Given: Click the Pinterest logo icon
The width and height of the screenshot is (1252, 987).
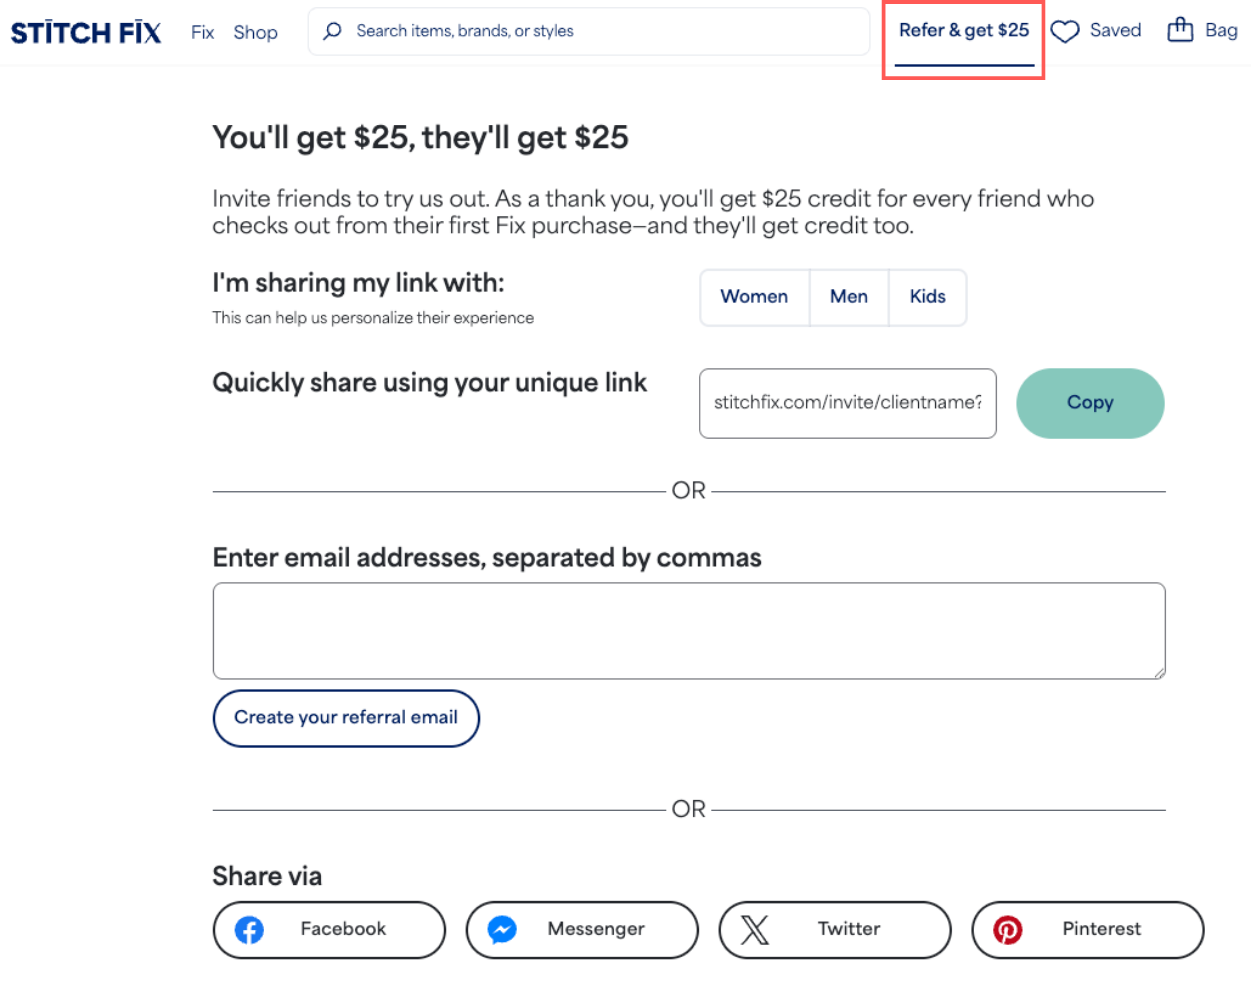Looking at the screenshot, I should pyautogui.click(x=1008, y=930).
